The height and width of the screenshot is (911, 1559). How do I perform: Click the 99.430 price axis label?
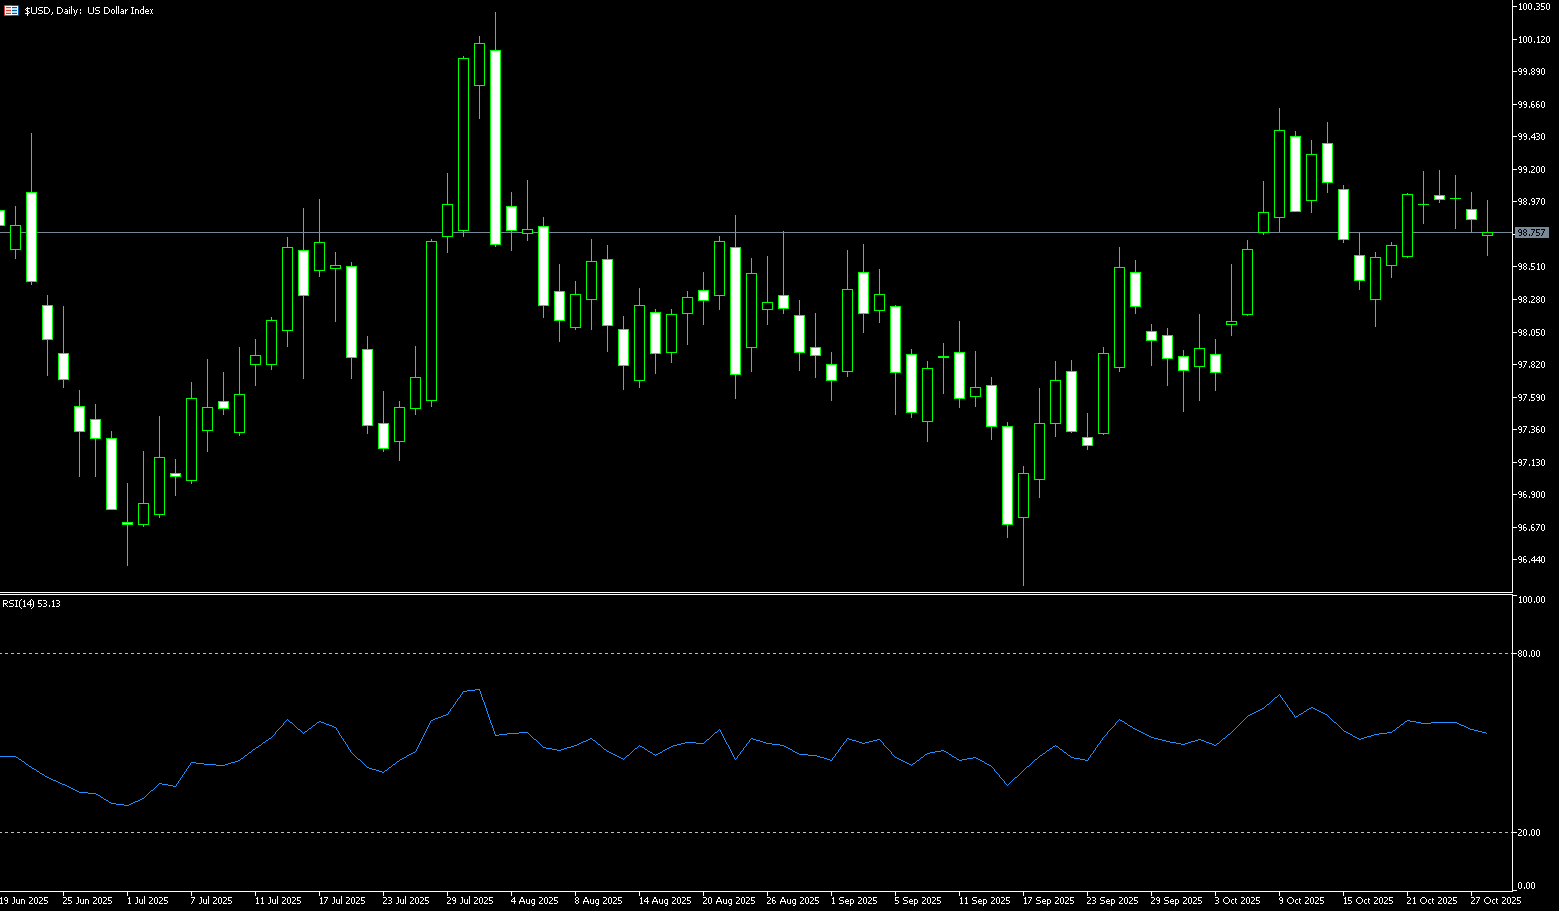pyautogui.click(x=1531, y=137)
